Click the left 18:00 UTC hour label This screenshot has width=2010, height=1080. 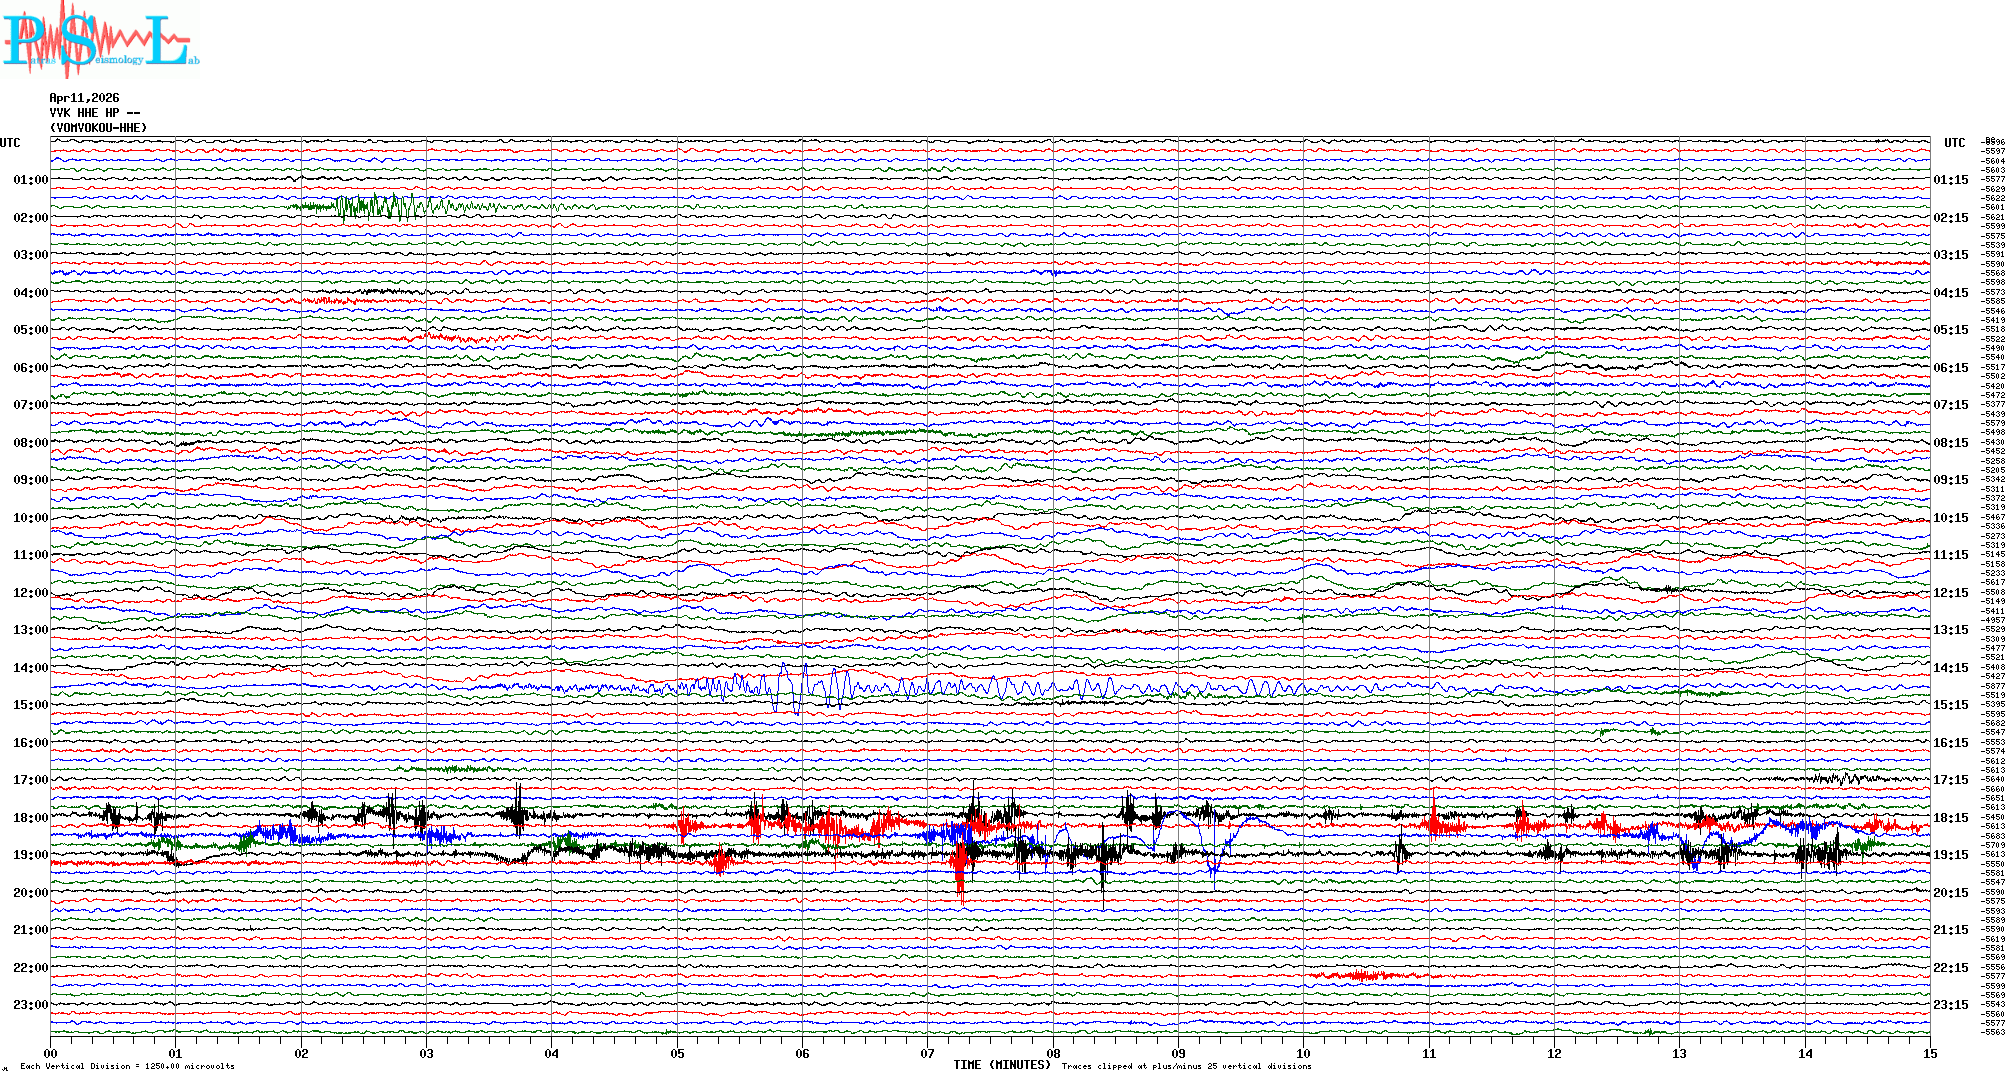tap(30, 818)
